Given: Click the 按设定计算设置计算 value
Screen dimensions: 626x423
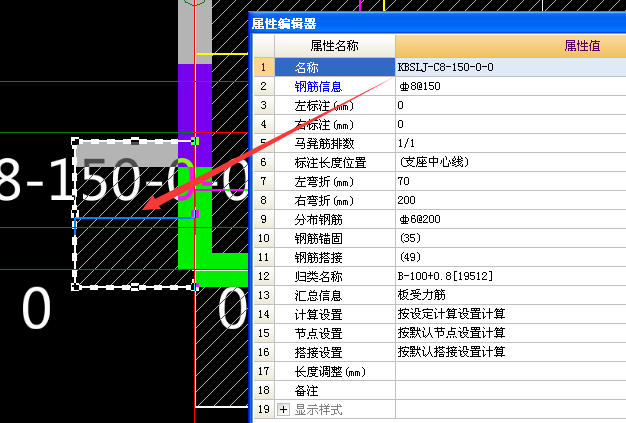Looking at the screenshot, I should pos(511,314).
